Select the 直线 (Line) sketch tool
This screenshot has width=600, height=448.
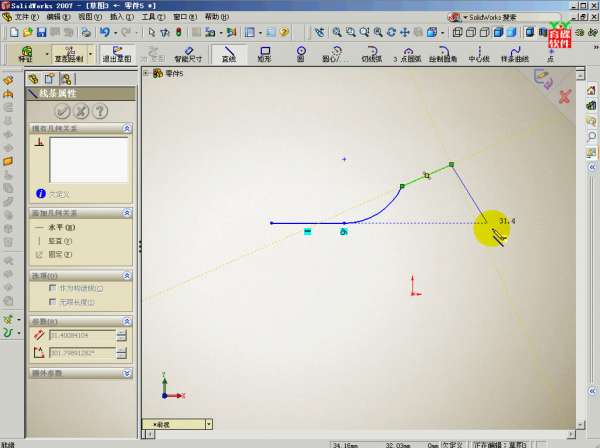point(229,52)
